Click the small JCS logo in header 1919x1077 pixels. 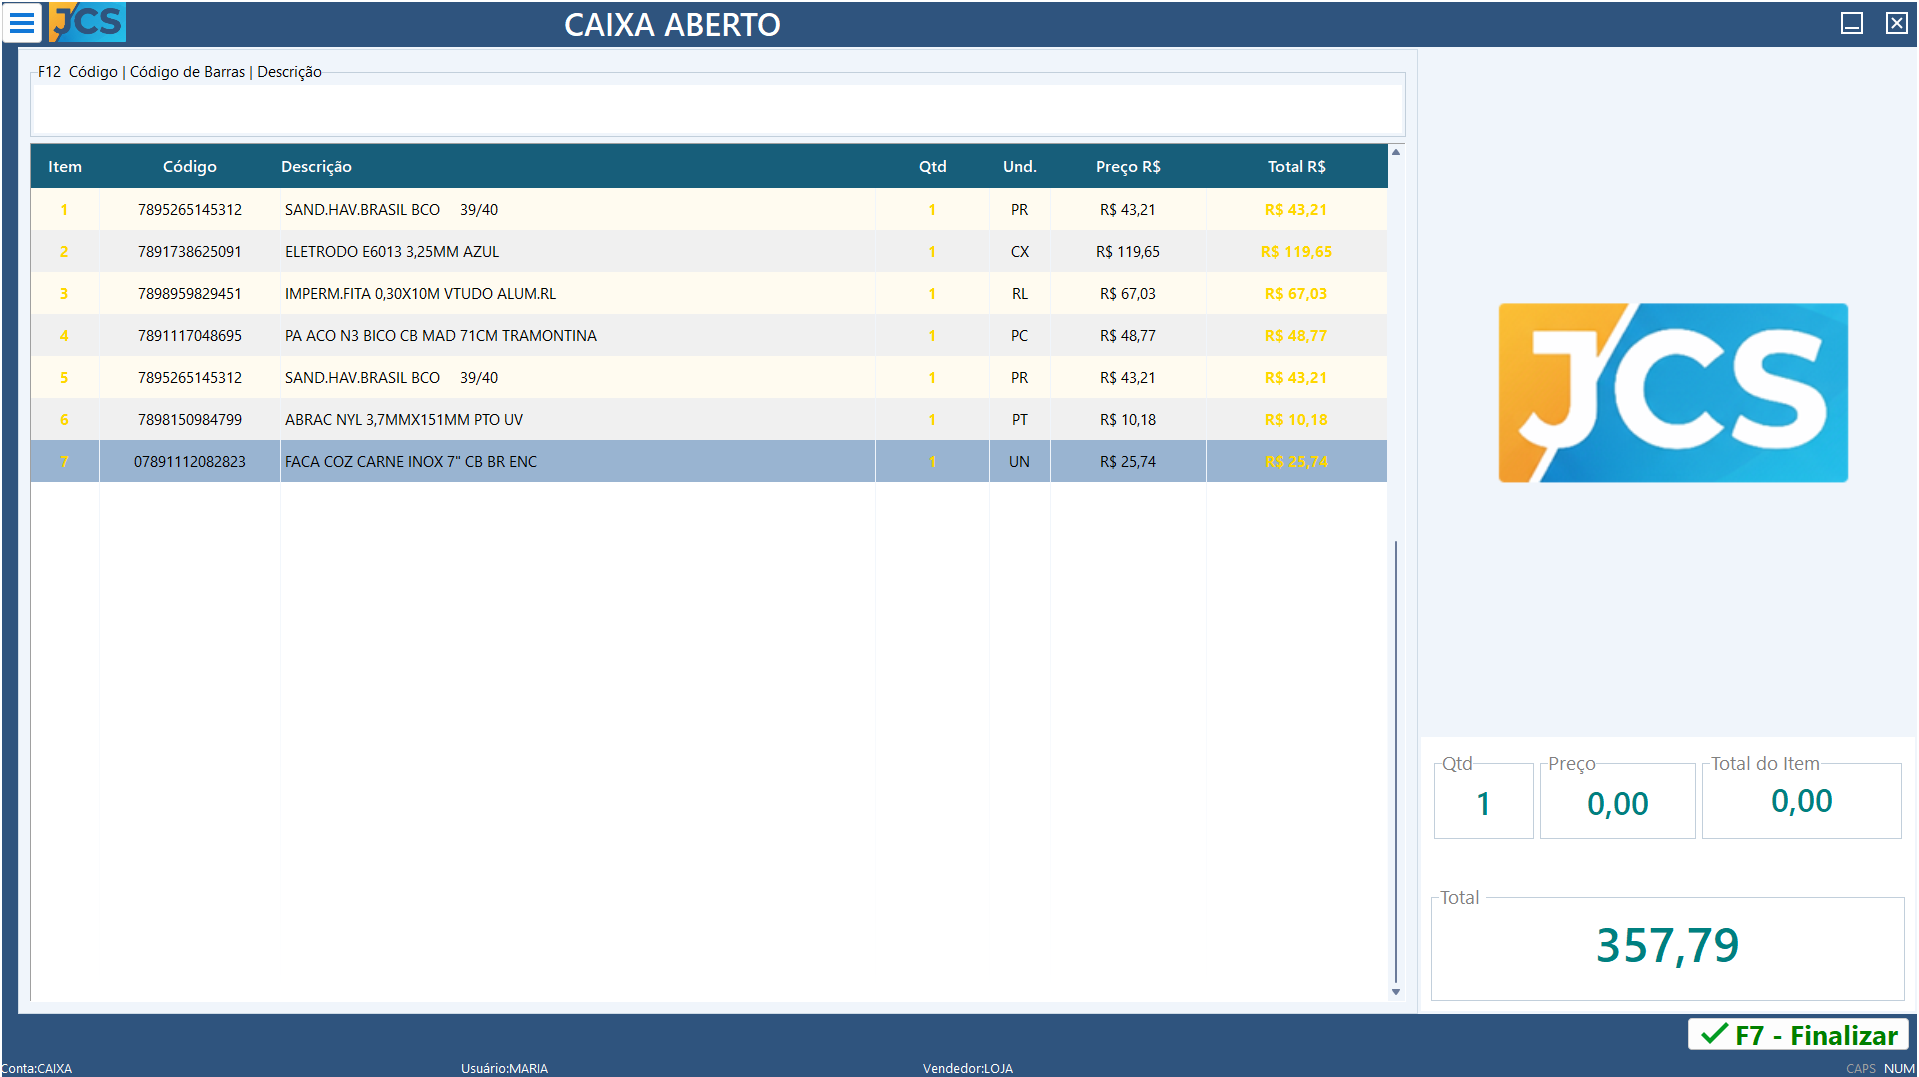88,22
